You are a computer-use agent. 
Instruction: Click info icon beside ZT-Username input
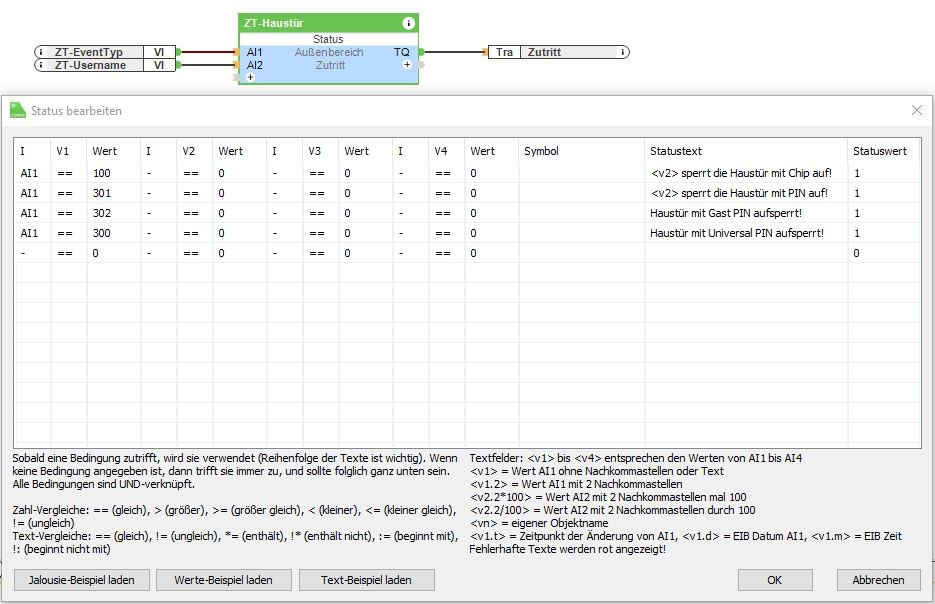pyautogui.click(x=41, y=65)
